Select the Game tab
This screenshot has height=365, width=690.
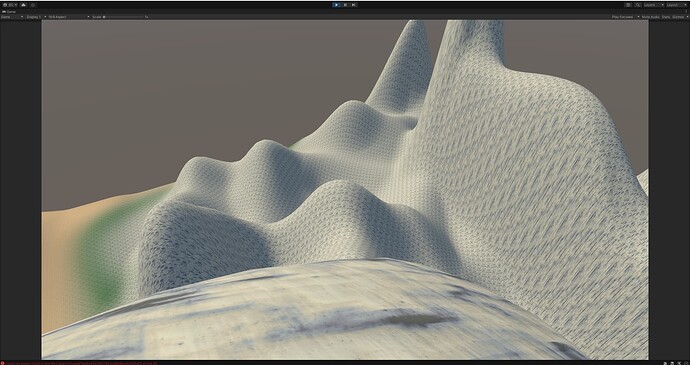click(9, 11)
